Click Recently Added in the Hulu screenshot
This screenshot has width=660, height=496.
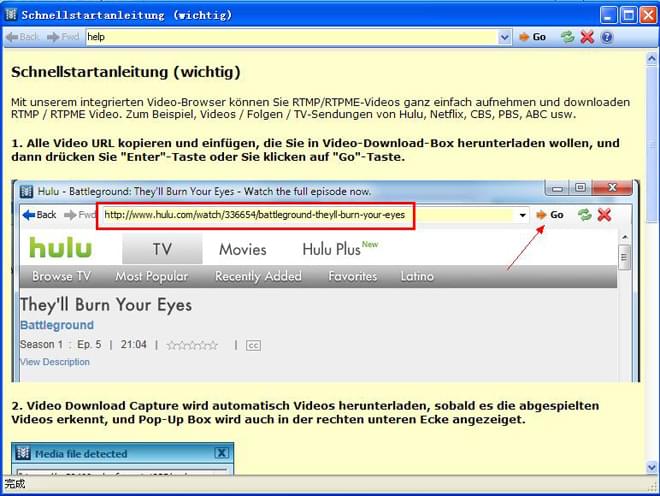[258, 276]
